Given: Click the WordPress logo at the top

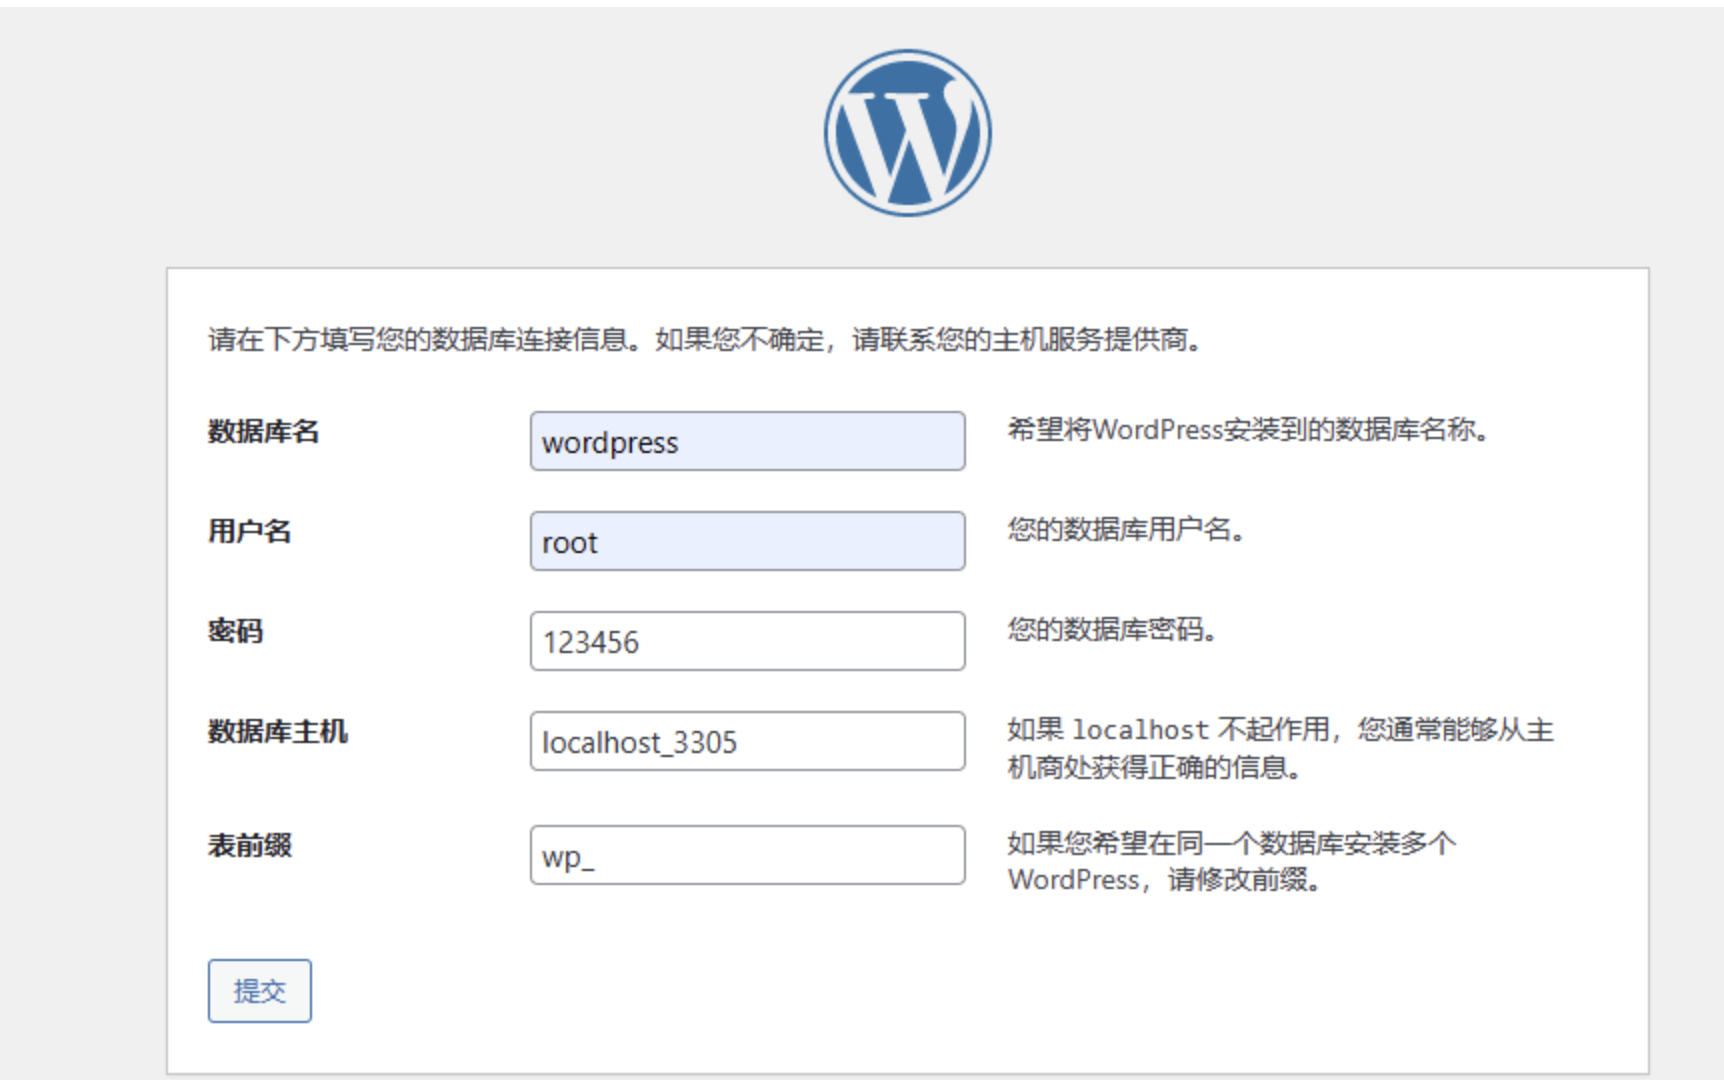Looking at the screenshot, I should (908, 133).
